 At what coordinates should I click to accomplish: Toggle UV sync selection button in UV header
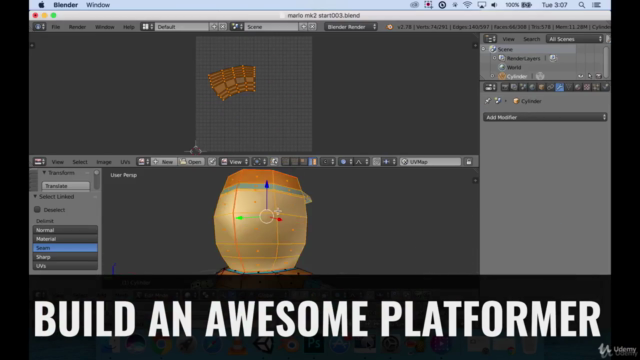[274, 162]
